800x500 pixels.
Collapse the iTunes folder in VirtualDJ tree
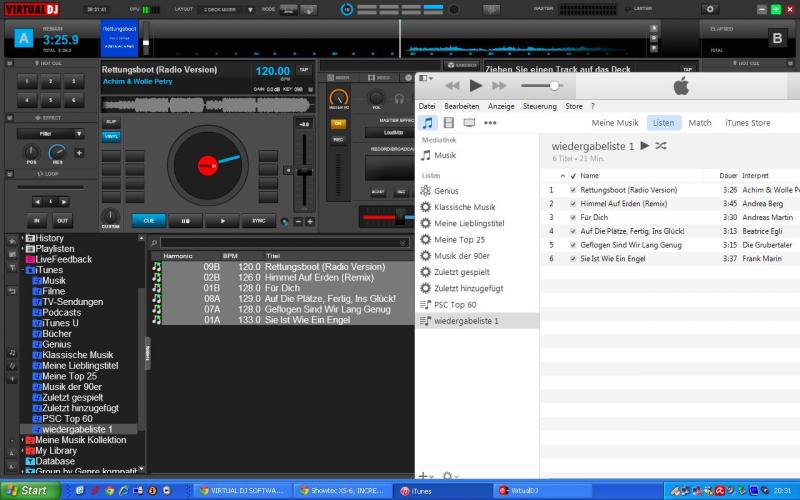pyautogui.click(x=23, y=270)
